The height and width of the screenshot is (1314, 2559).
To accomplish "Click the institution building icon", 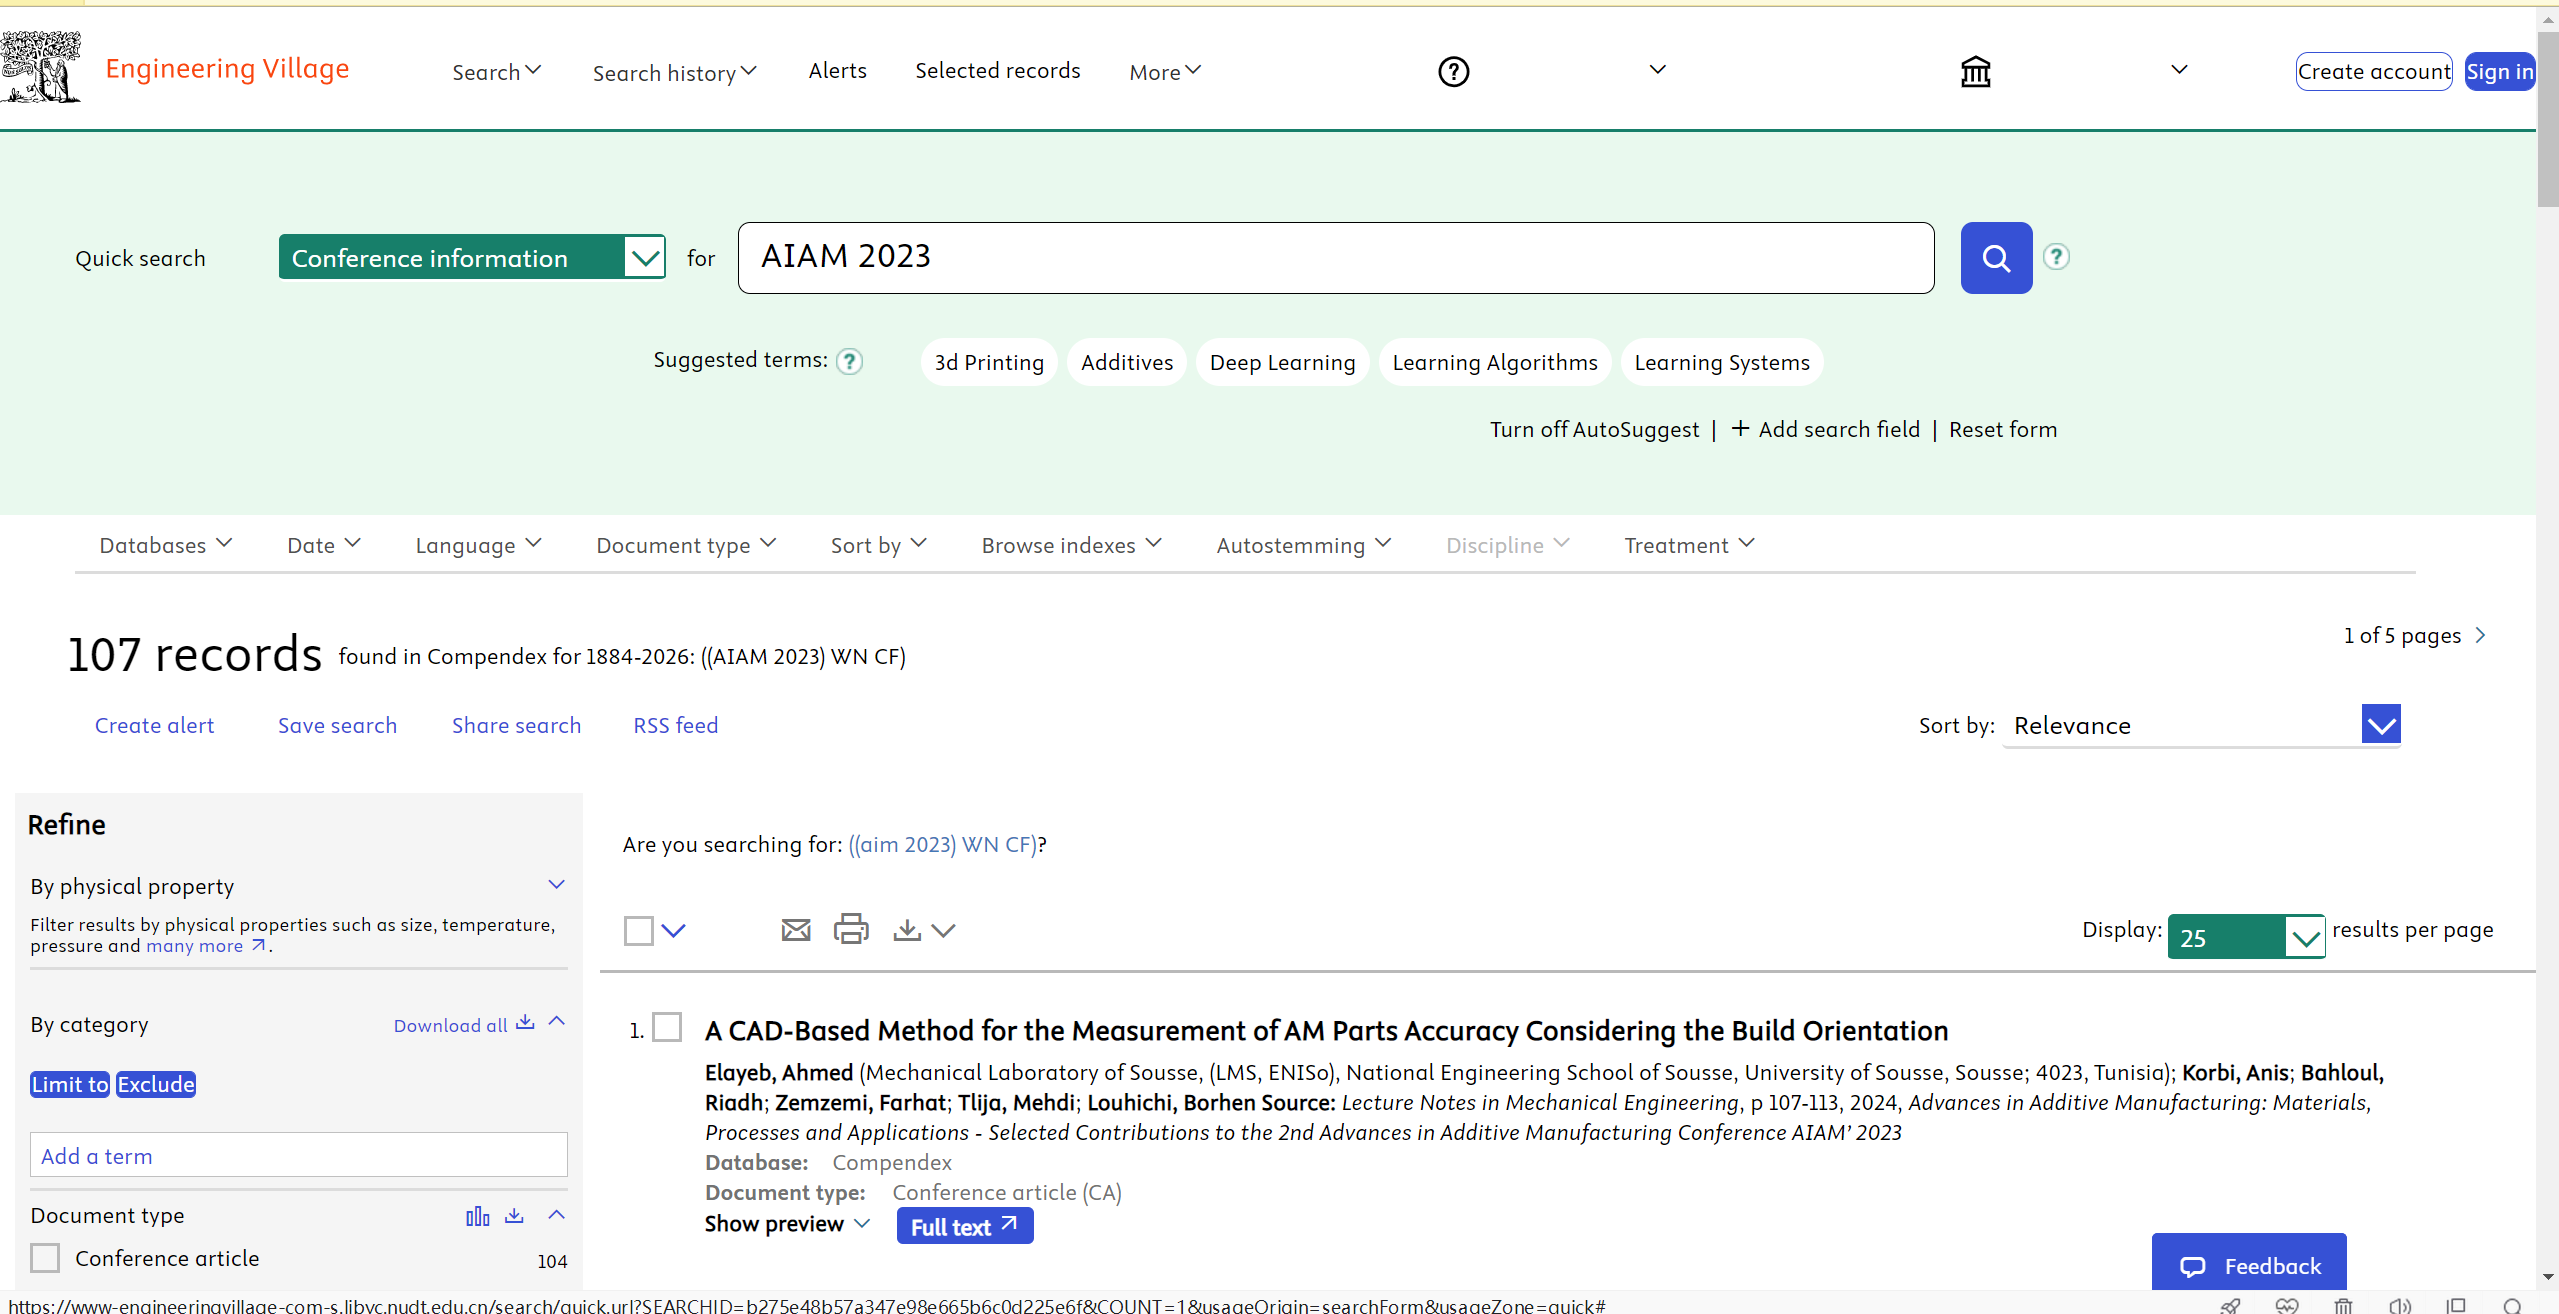I will point(1975,71).
